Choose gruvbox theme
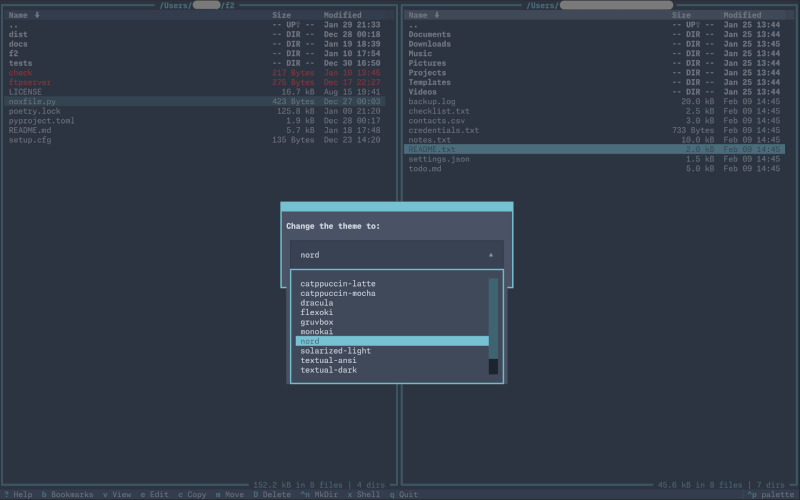This screenshot has height=500, width=800. [x=392, y=322]
